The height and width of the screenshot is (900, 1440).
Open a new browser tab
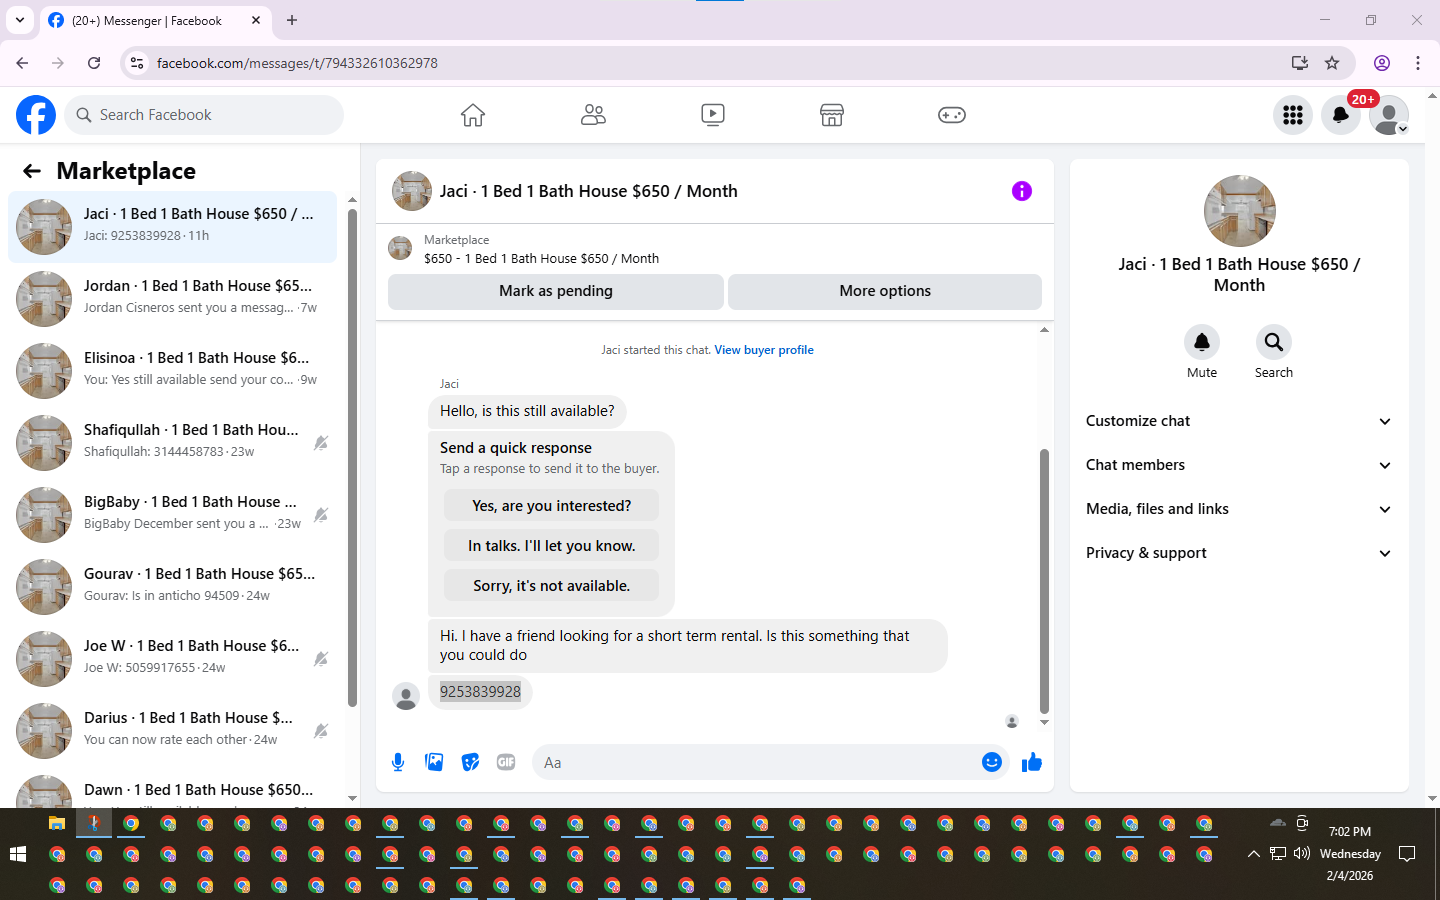[x=292, y=20]
